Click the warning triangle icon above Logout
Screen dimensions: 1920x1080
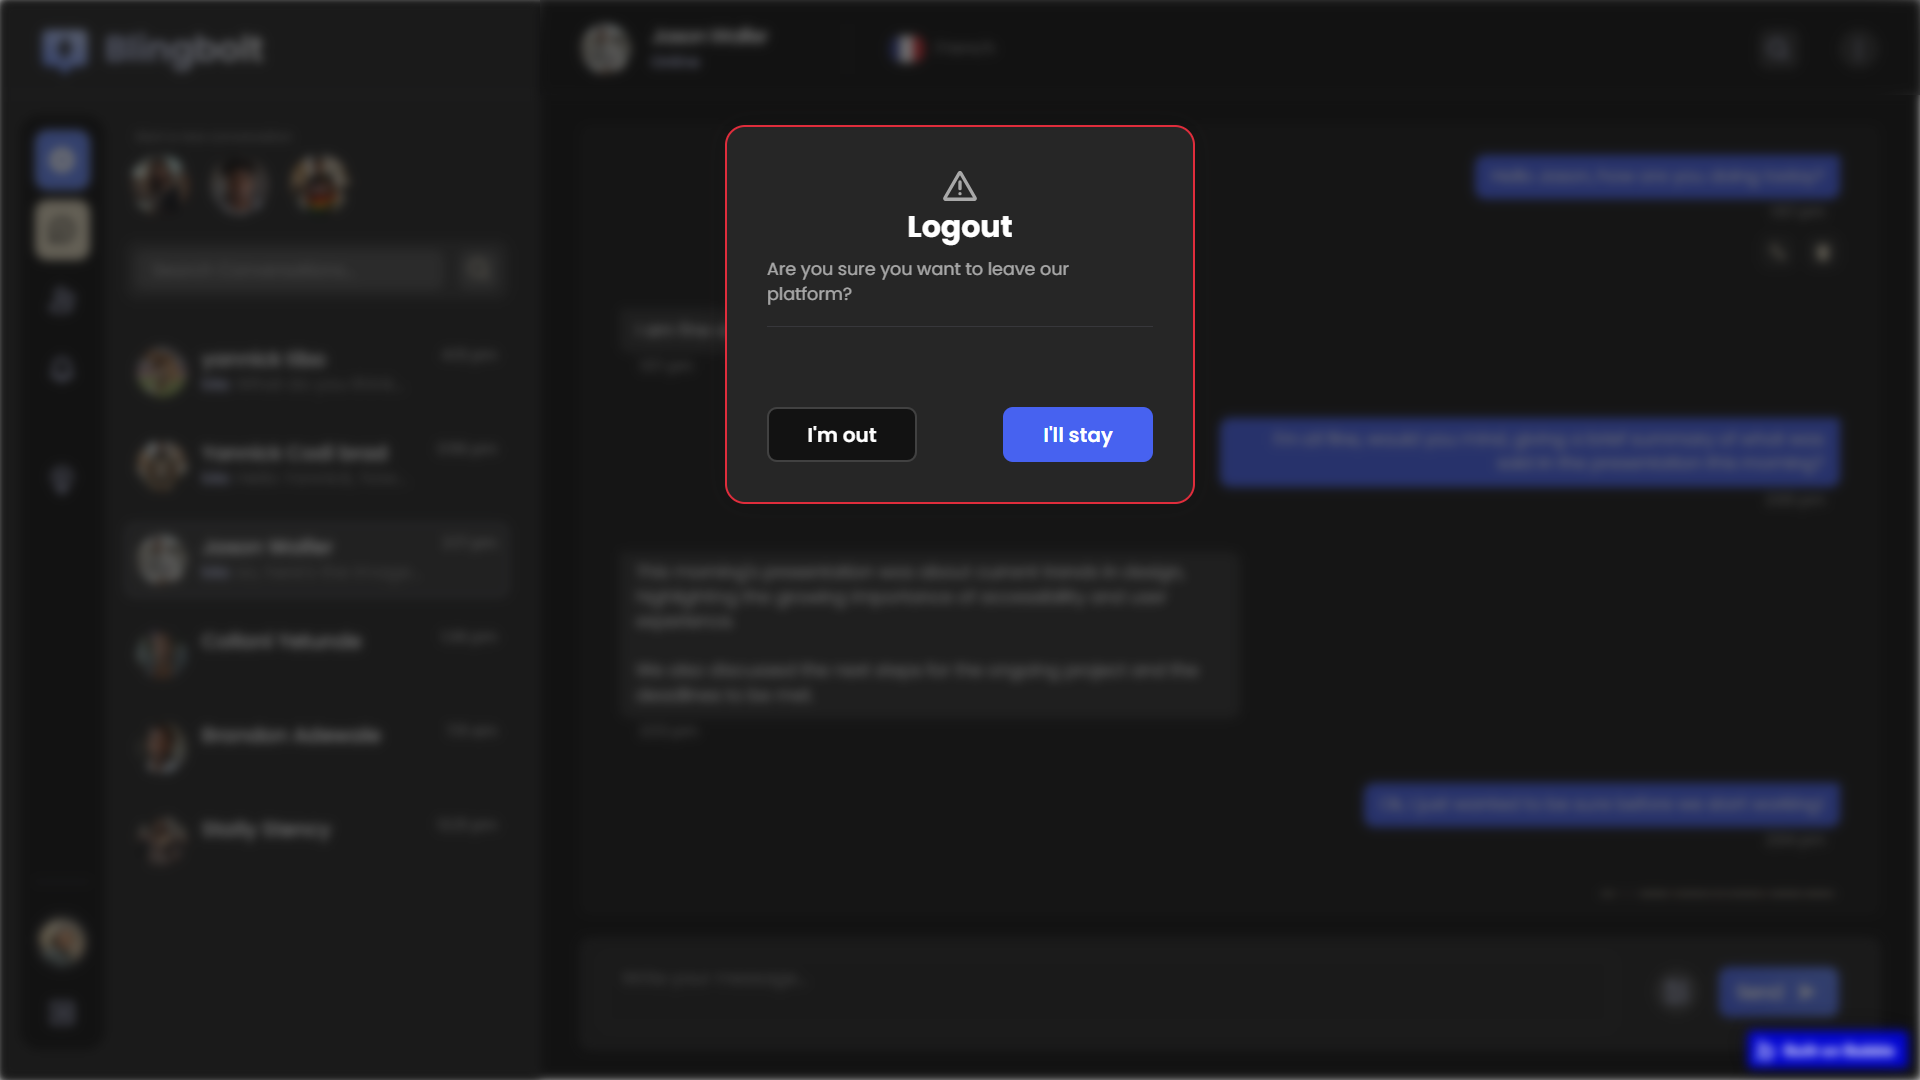click(959, 186)
